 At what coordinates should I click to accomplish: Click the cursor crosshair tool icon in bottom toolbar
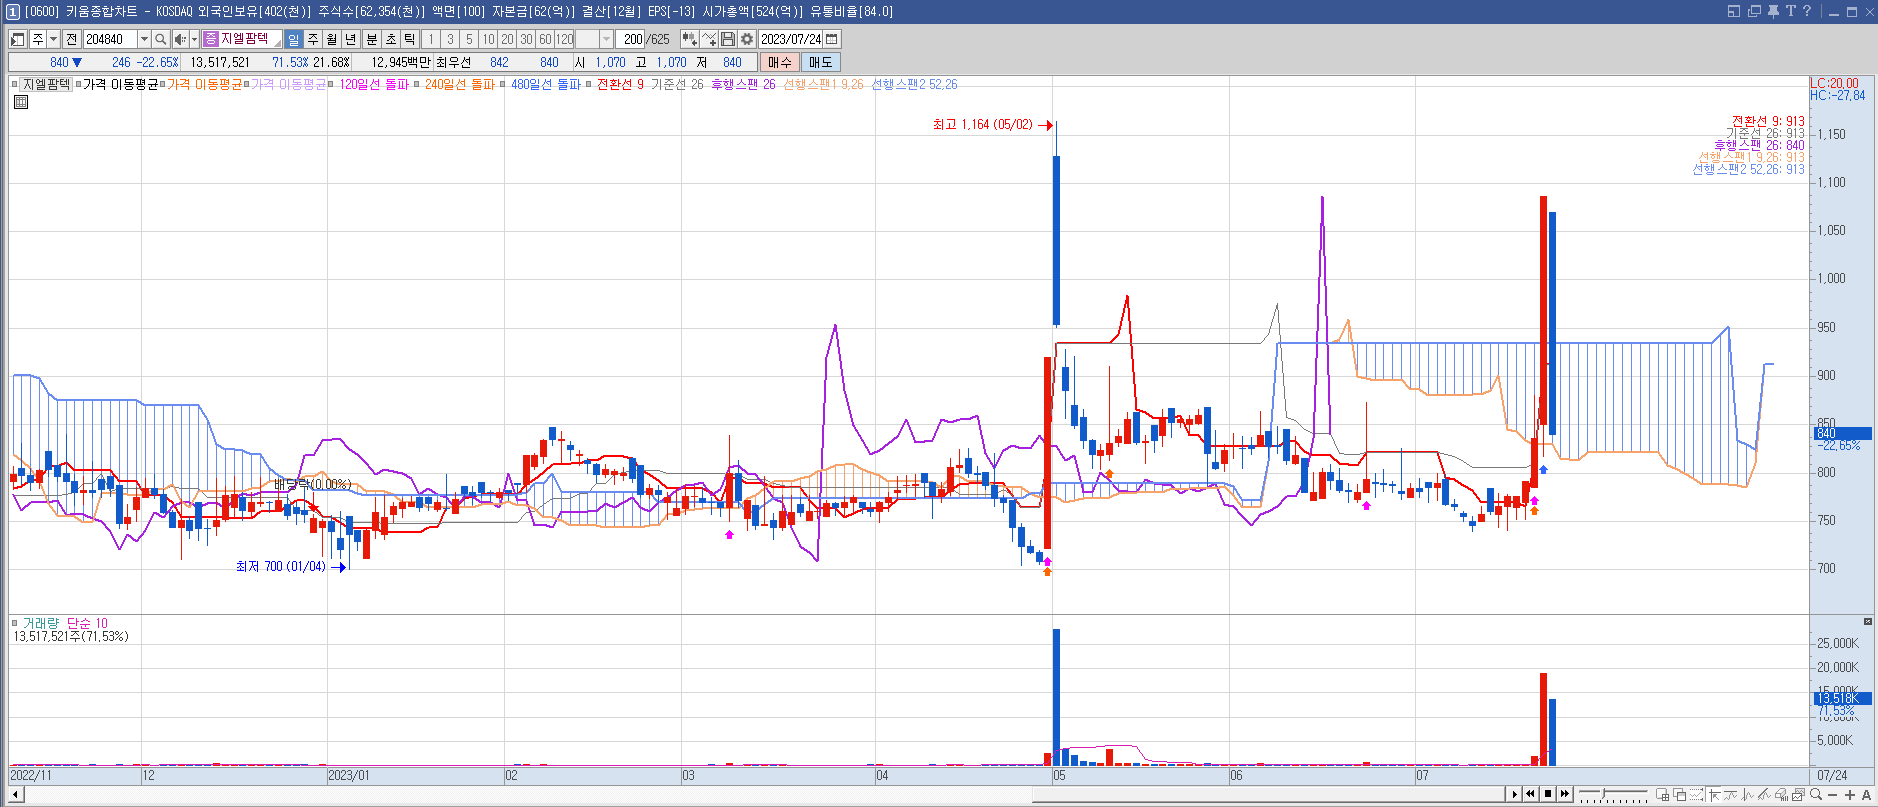pyautogui.click(x=1714, y=795)
